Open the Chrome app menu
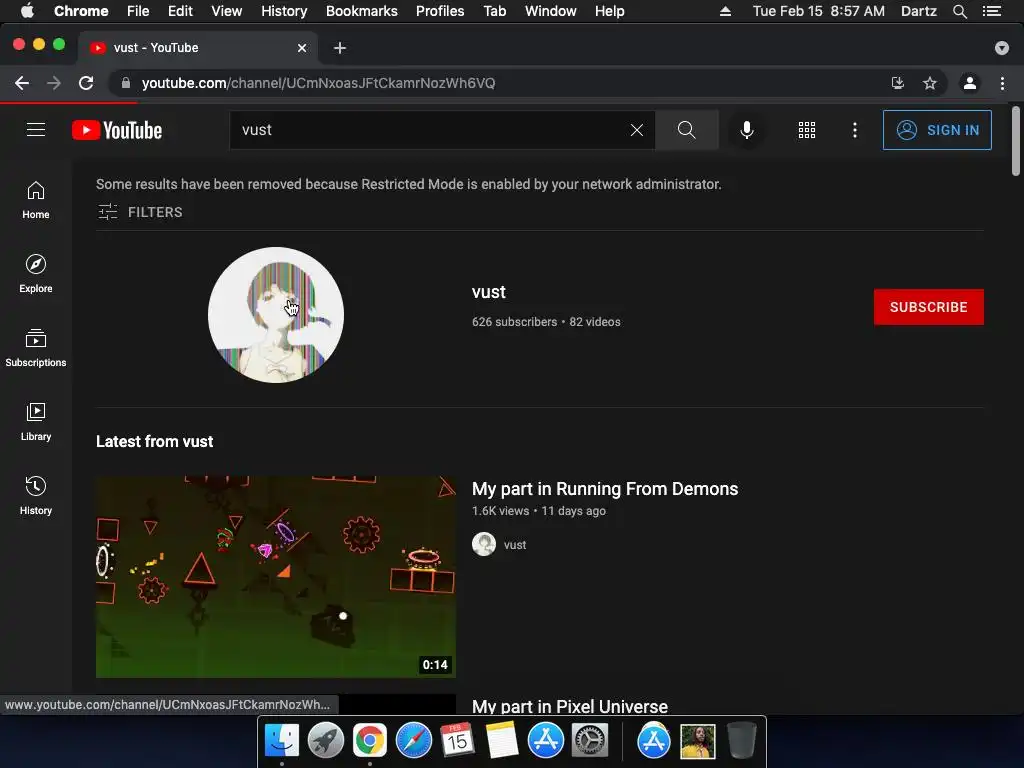The width and height of the screenshot is (1024, 768). coord(81,11)
